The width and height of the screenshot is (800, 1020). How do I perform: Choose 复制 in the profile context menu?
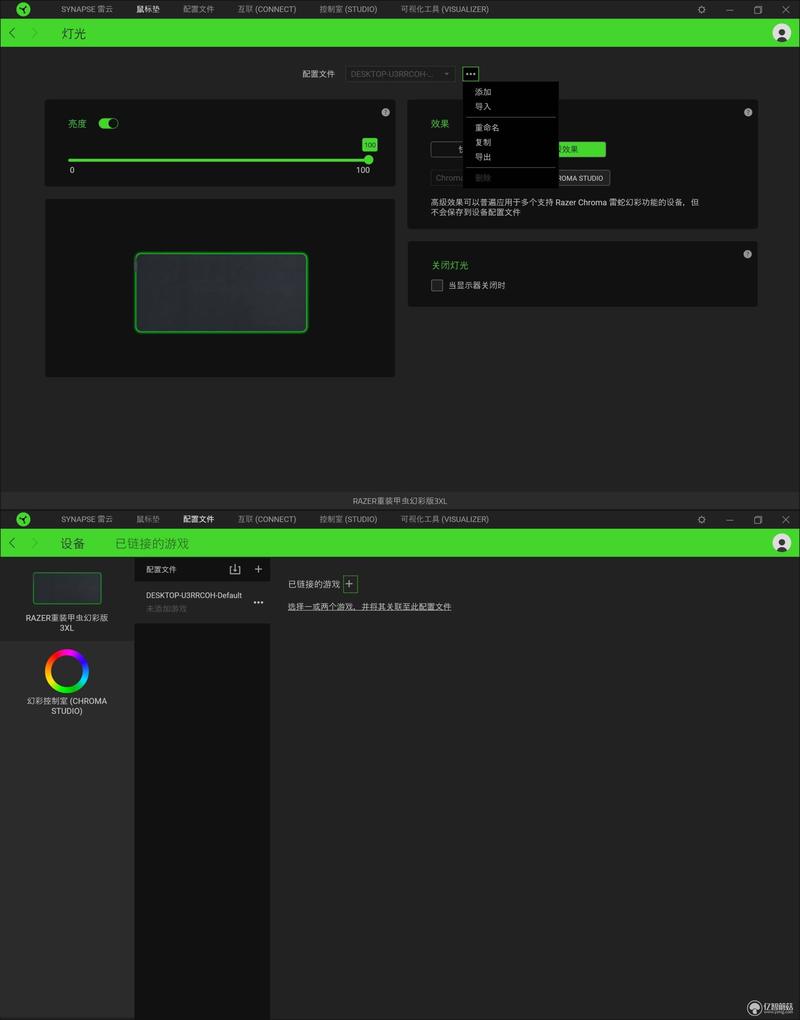(483, 142)
